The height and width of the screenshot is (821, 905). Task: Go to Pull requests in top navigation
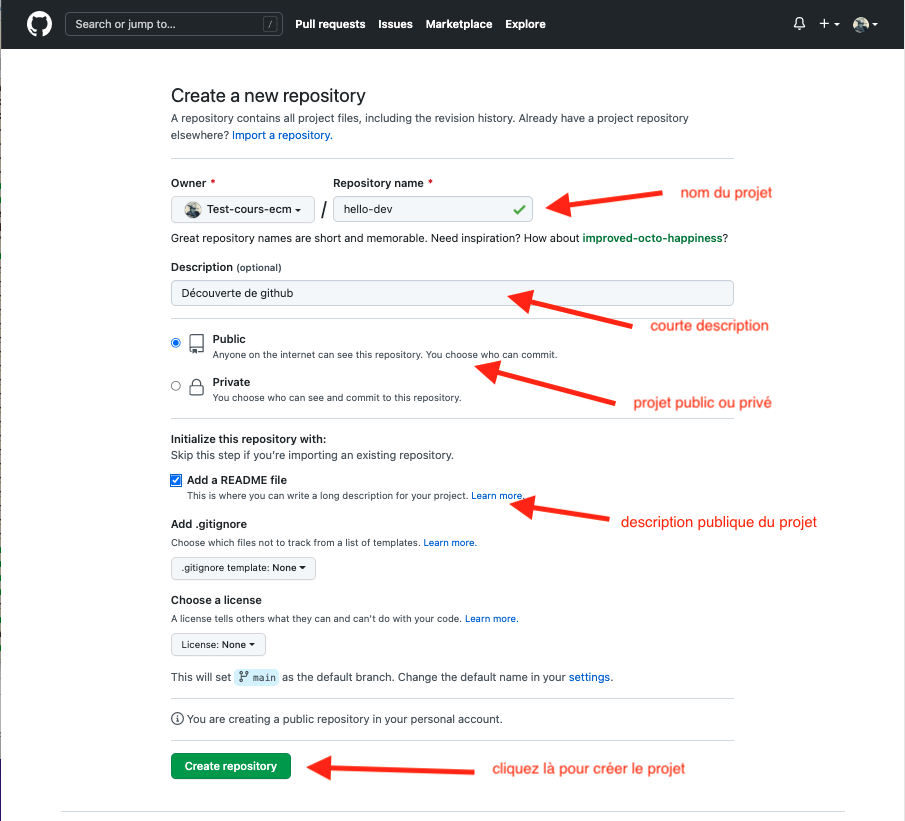pyautogui.click(x=330, y=24)
